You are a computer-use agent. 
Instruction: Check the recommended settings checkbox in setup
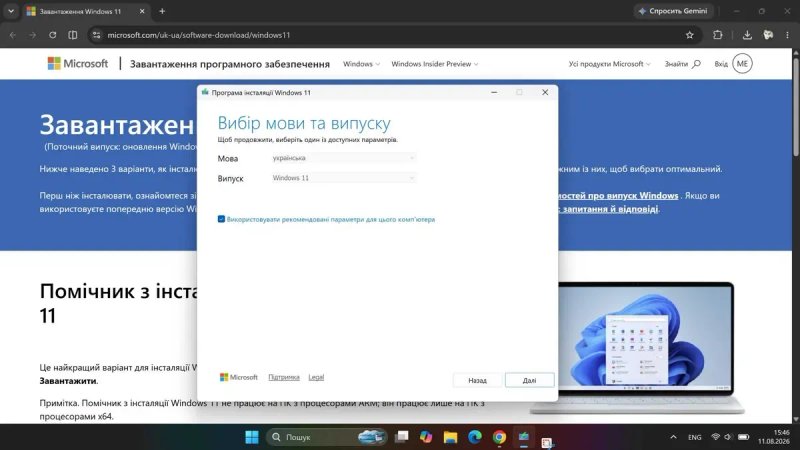click(x=221, y=219)
